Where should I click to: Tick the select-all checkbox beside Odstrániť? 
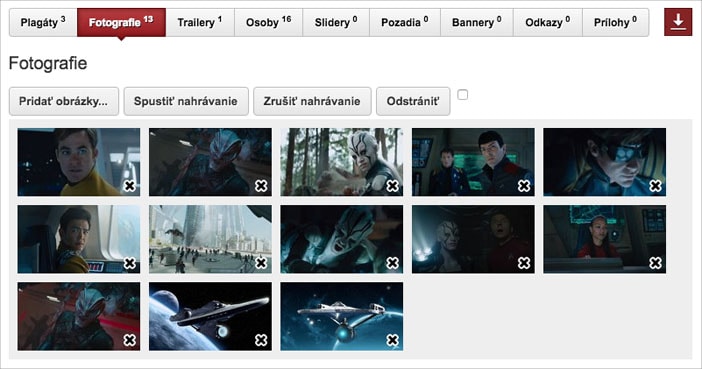(x=463, y=94)
